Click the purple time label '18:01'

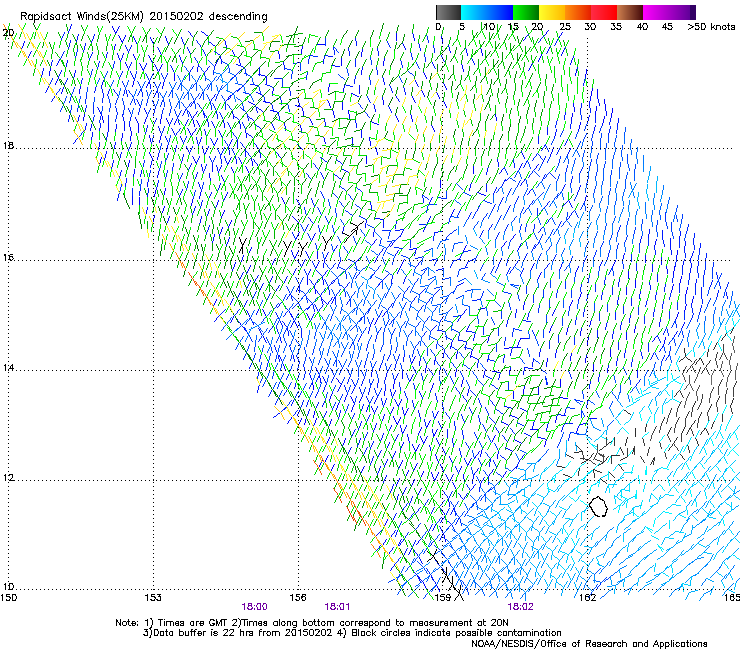pos(337,607)
